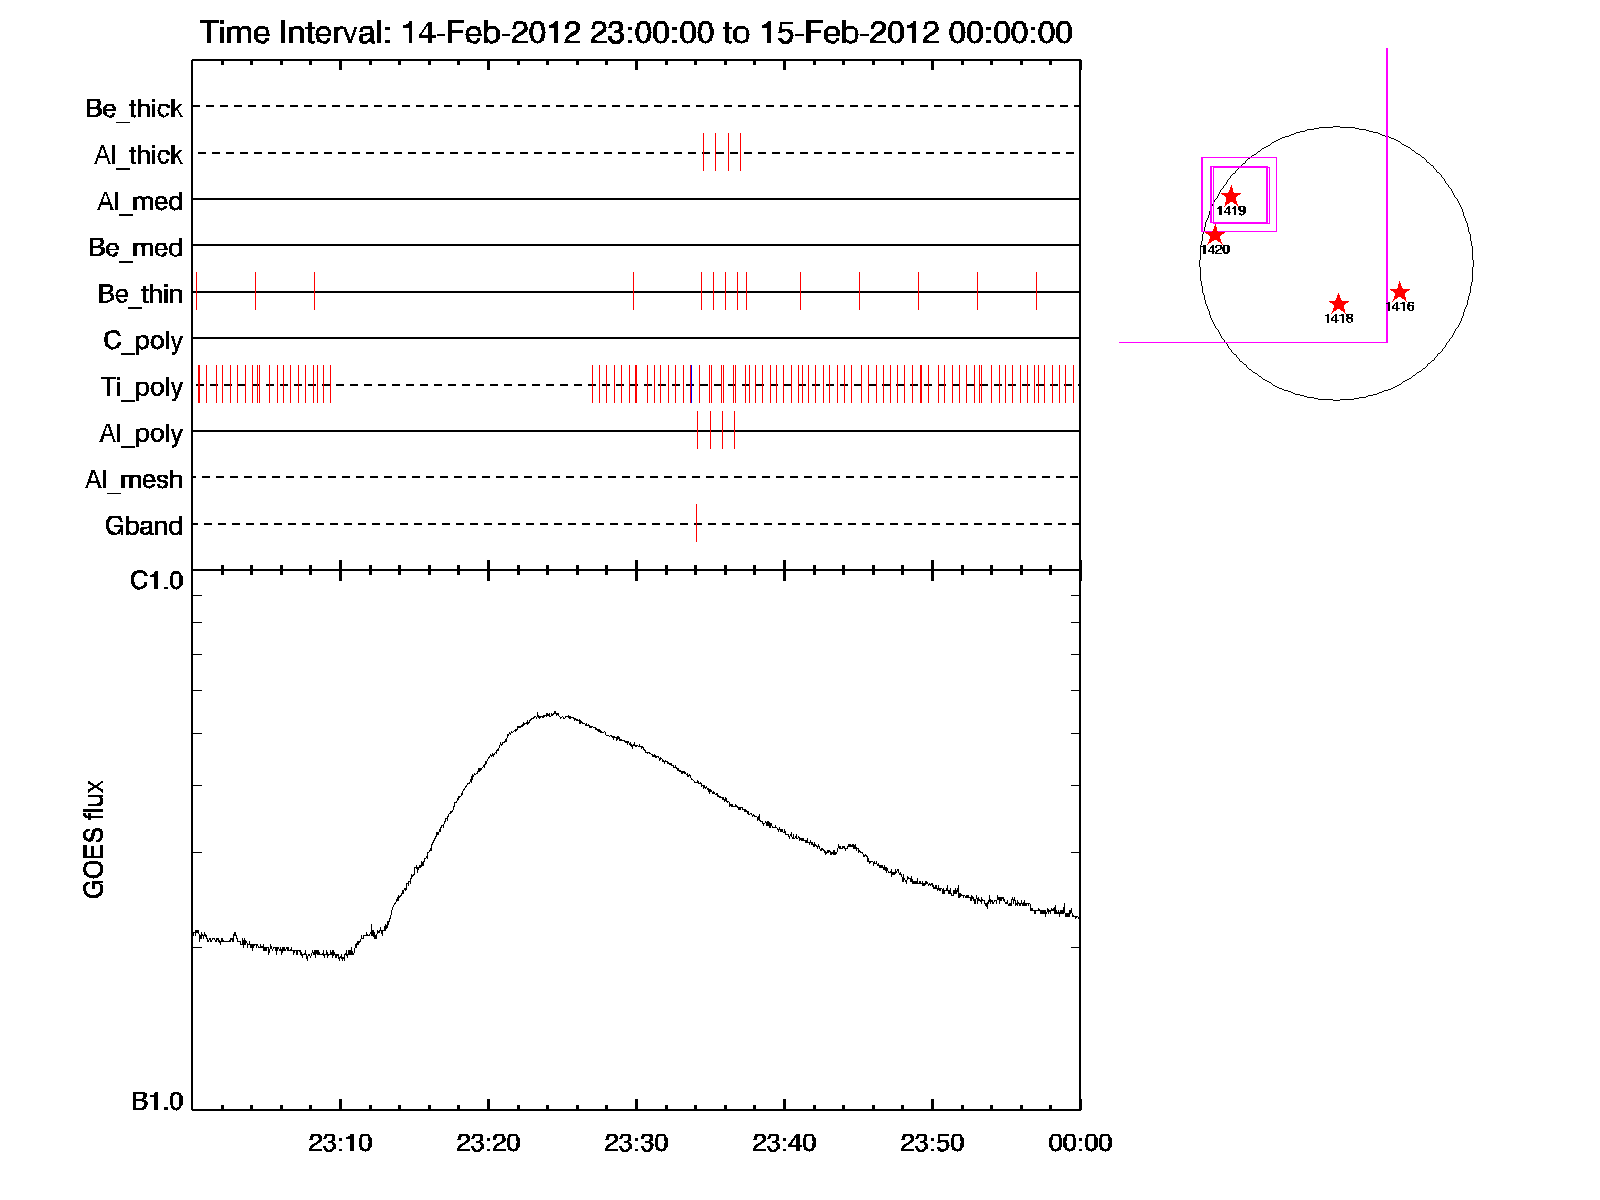Click the Al_thick row label
Image resolution: width=1600 pixels, height=1200 pixels.
pyautogui.click(x=138, y=155)
